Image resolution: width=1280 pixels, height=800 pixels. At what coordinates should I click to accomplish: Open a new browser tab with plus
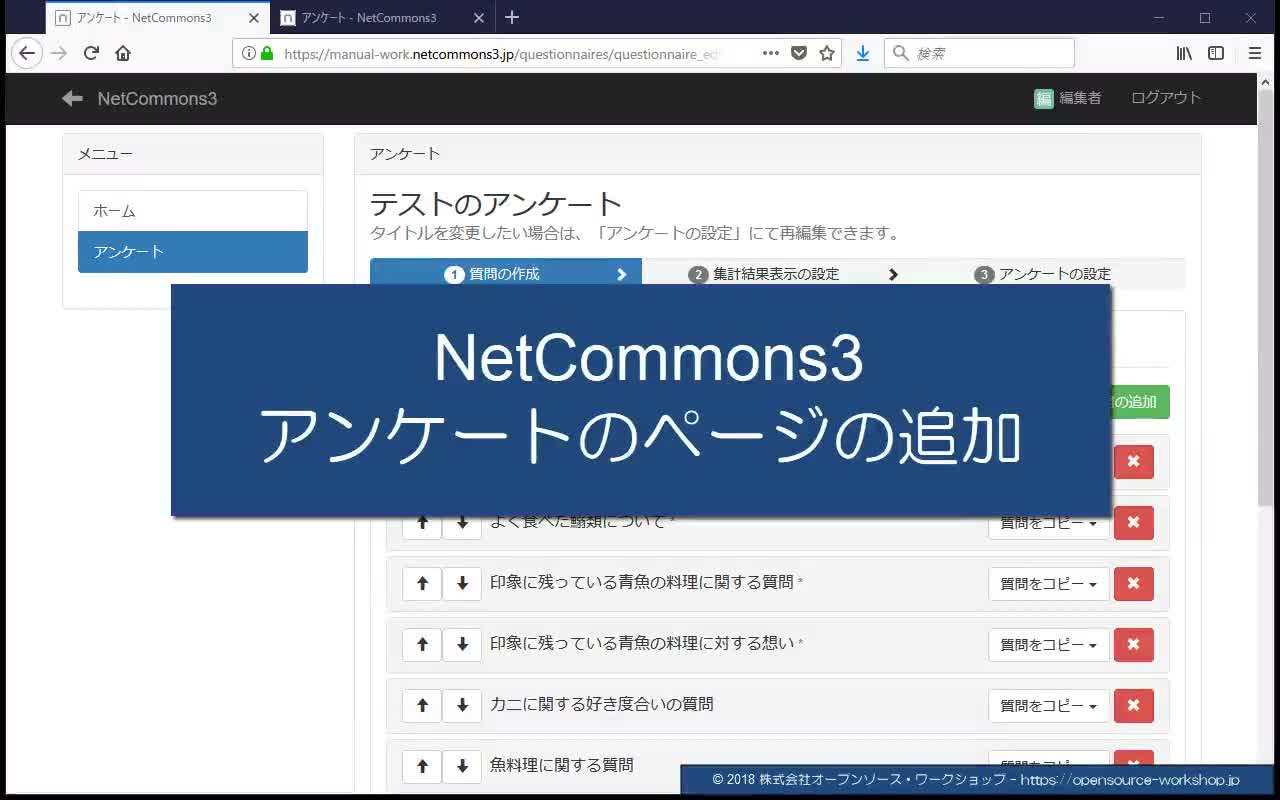(x=512, y=17)
